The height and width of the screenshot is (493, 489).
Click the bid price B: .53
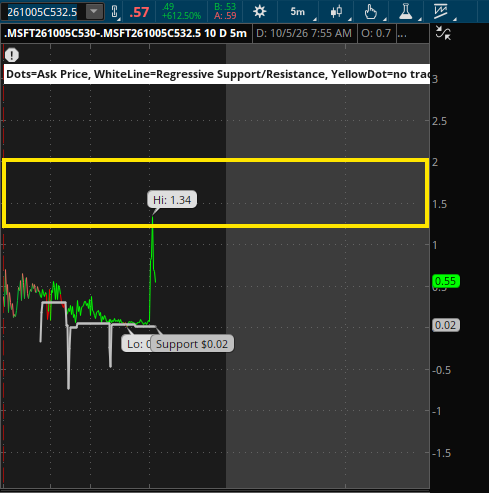pos(225,7)
